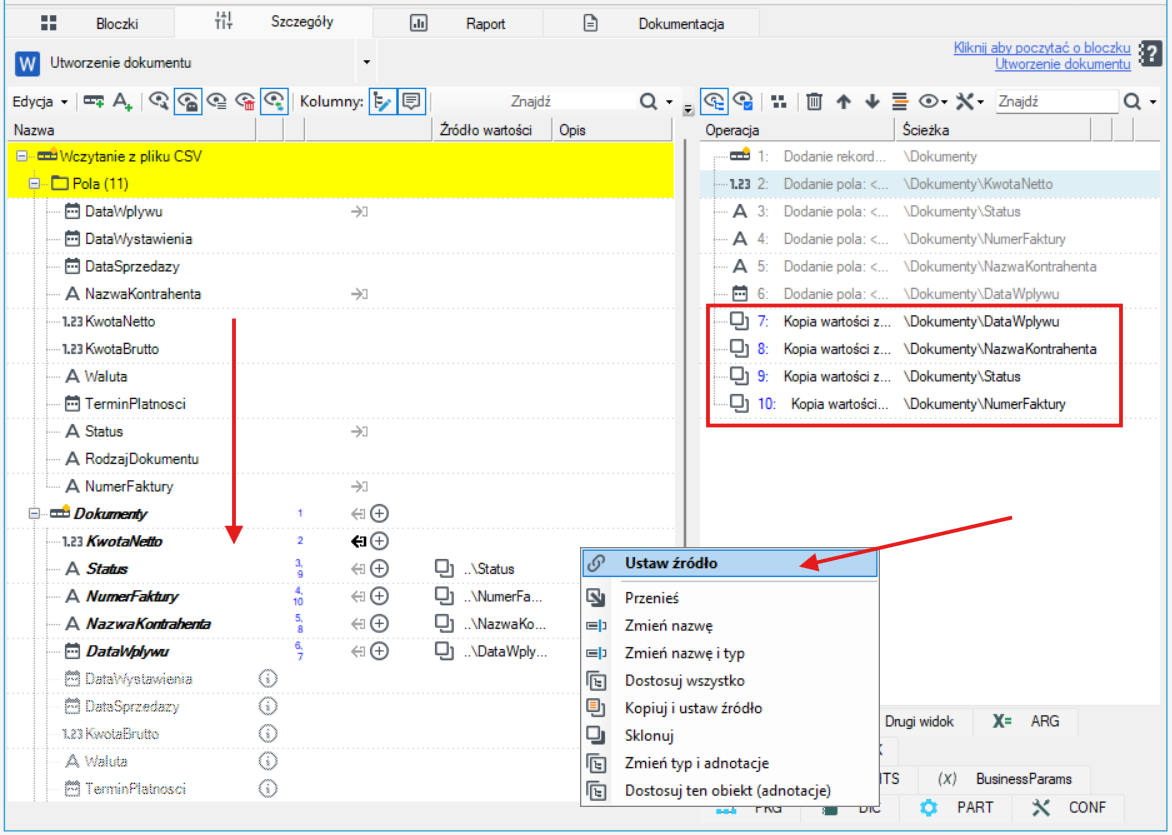The height and width of the screenshot is (835, 1172).
Task: Toggle the eye with list view filter
Action: [216, 102]
